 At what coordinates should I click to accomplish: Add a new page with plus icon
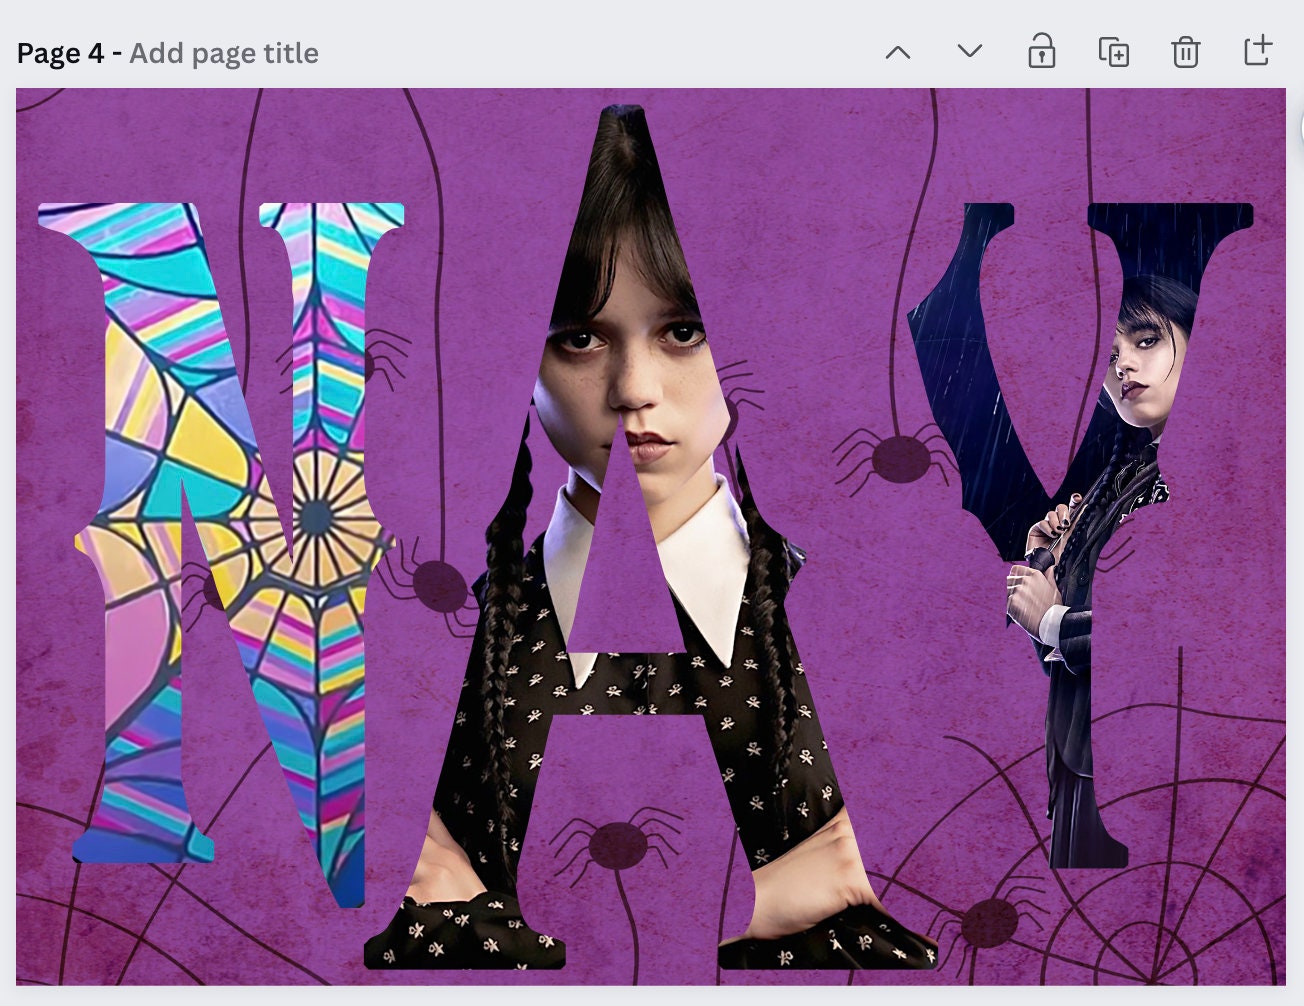click(1257, 51)
